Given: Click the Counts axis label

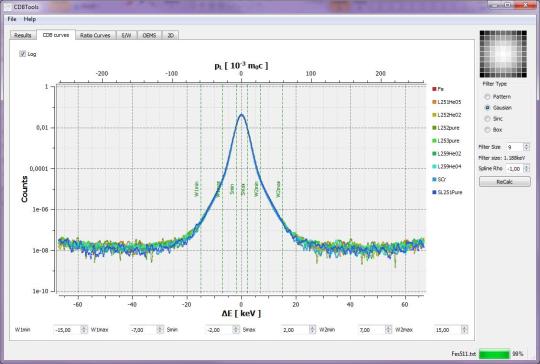Looking at the screenshot, I should (24, 189).
